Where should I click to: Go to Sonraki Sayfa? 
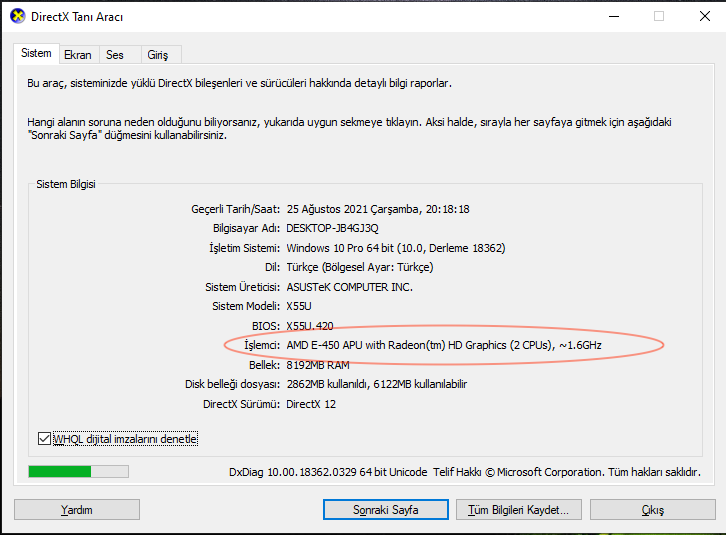click(x=386, y=510)
